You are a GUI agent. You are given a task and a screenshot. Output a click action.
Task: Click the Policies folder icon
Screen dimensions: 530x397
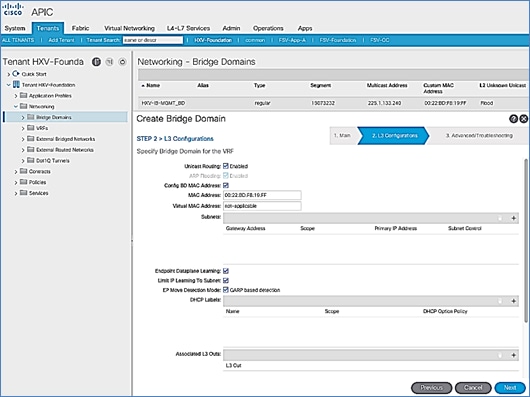pos(23,182)
